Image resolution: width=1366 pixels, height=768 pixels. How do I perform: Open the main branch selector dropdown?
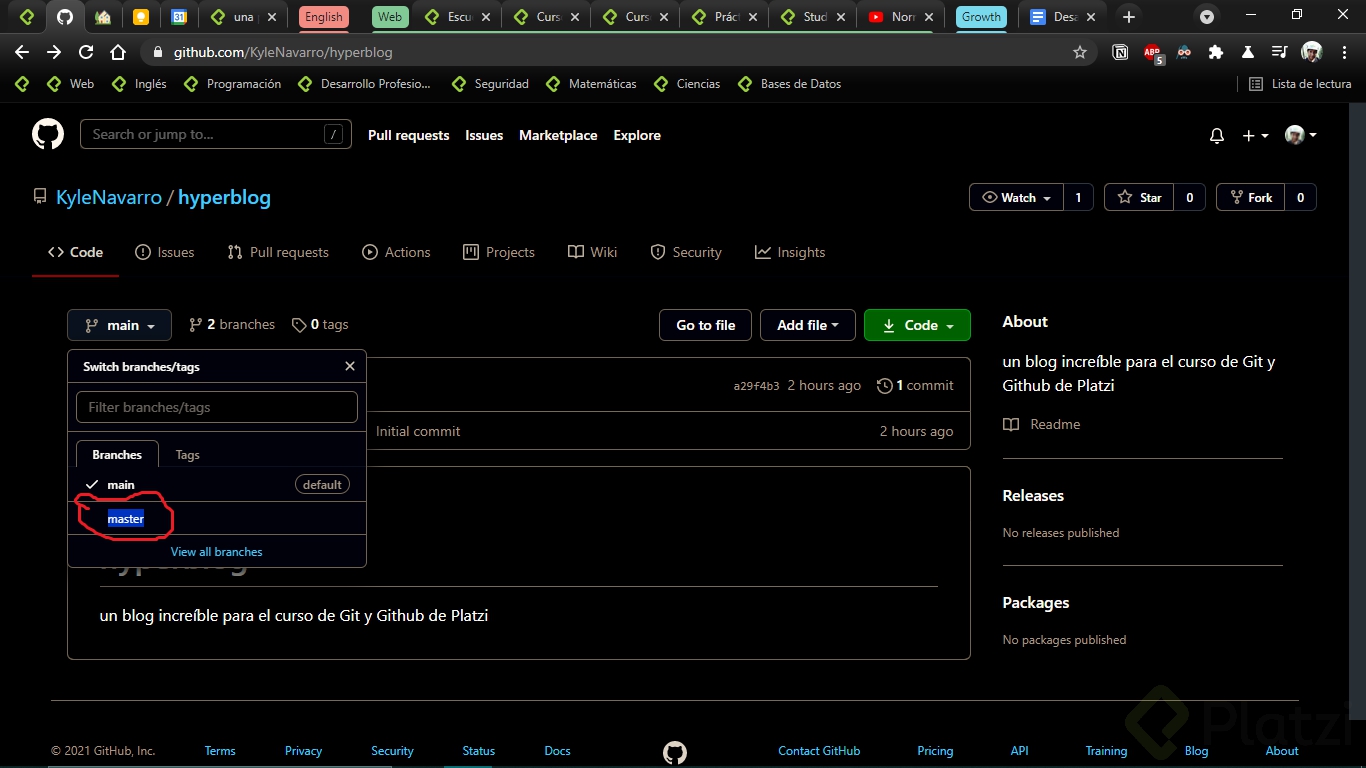point(120,325)
